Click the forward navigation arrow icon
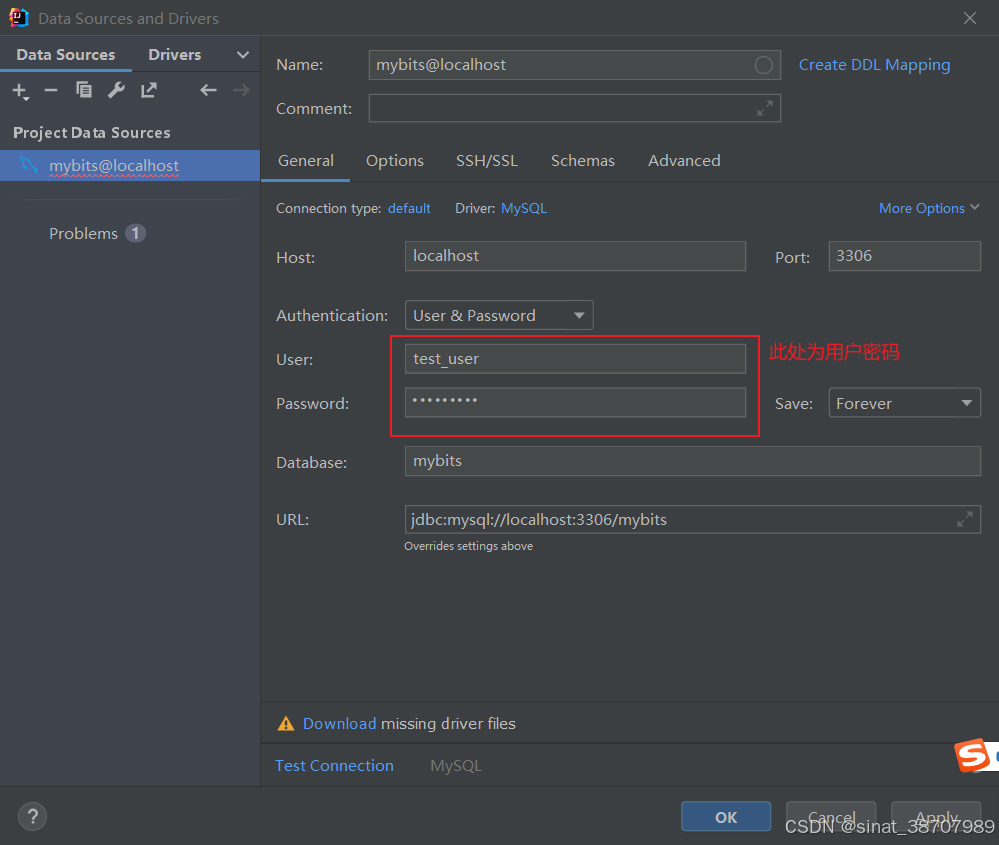Screen dimensions: 999x845 (x=240, y=90)
